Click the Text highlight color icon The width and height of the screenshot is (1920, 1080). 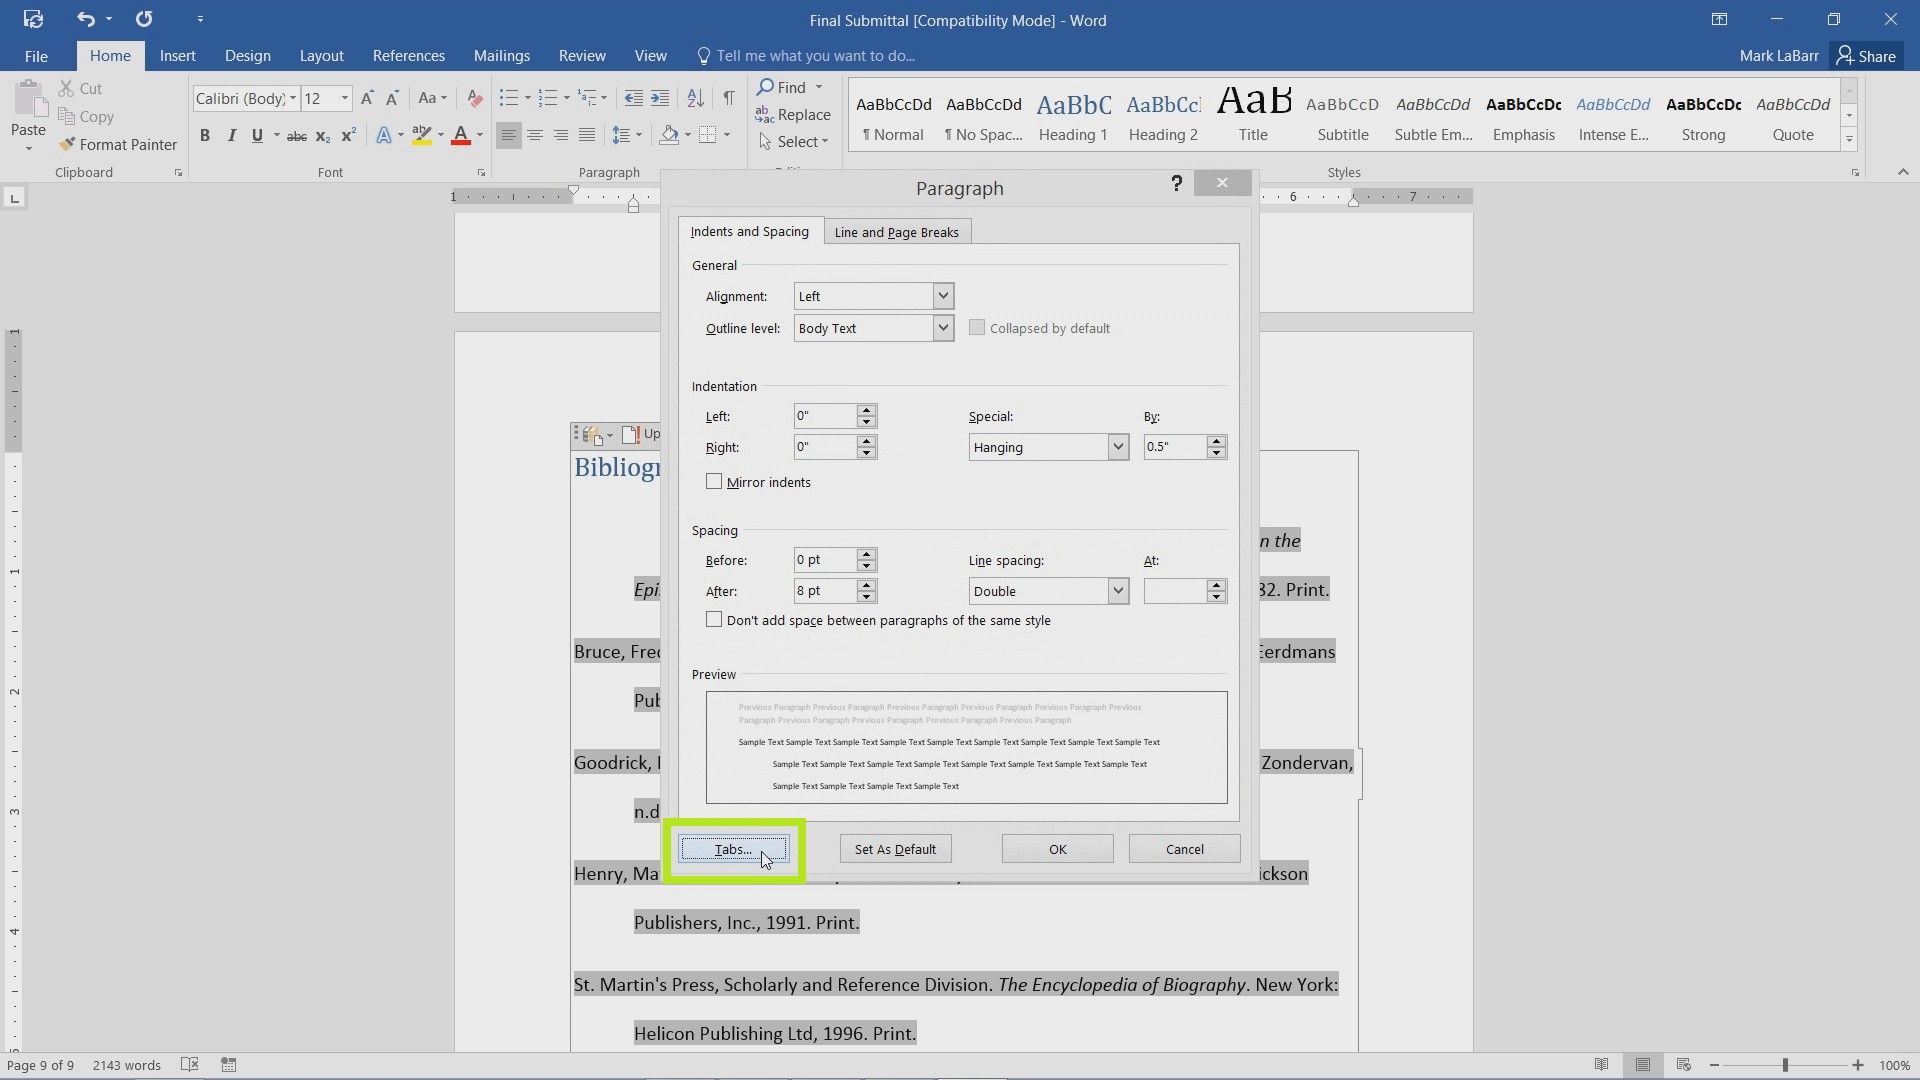coord(422,135)
